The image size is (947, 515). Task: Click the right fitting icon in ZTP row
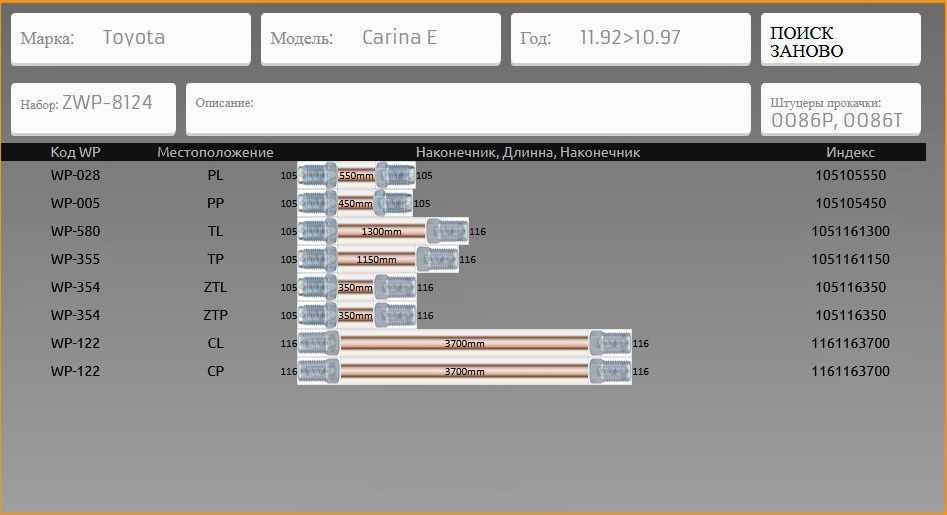[395, 316]
